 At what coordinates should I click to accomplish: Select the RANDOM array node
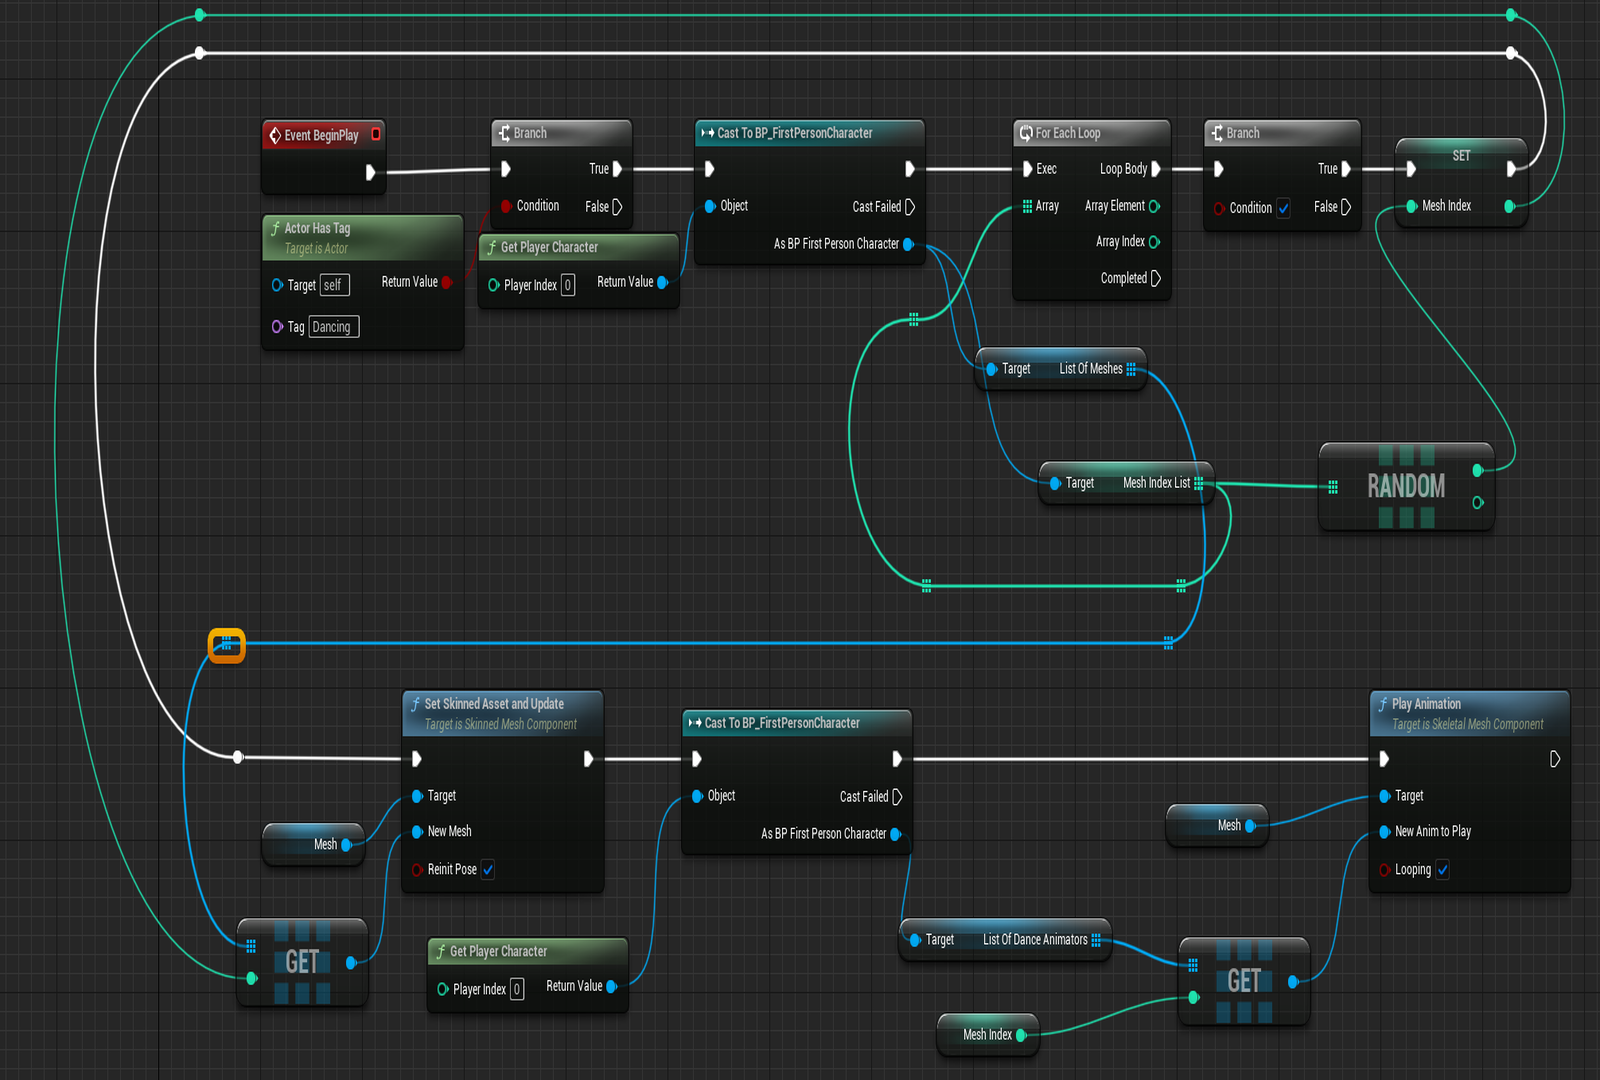click(1405, 487)
